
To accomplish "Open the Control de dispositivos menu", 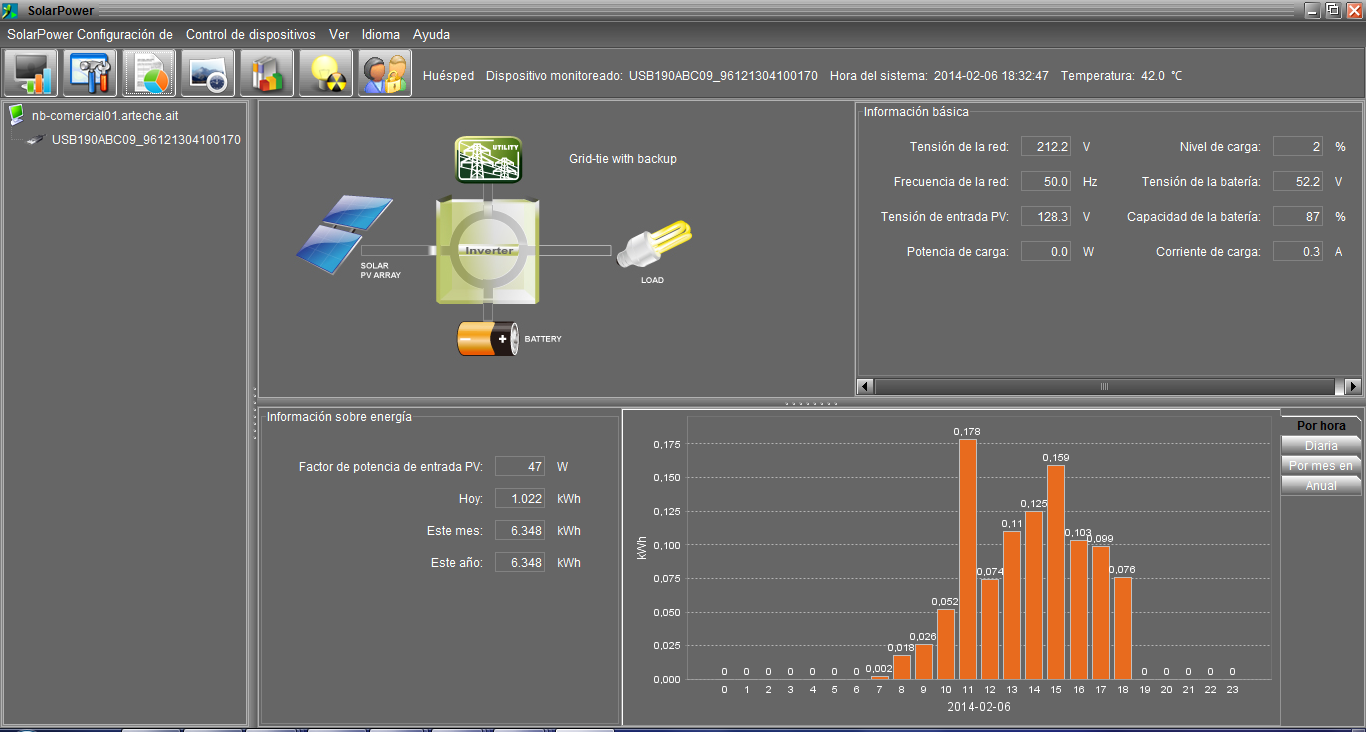I will pos(250,34).
